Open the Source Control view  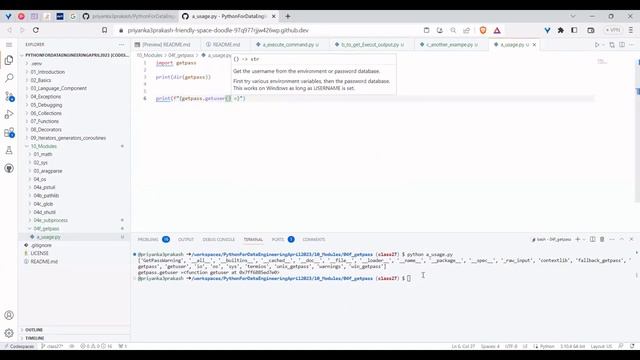coord(9,96)
